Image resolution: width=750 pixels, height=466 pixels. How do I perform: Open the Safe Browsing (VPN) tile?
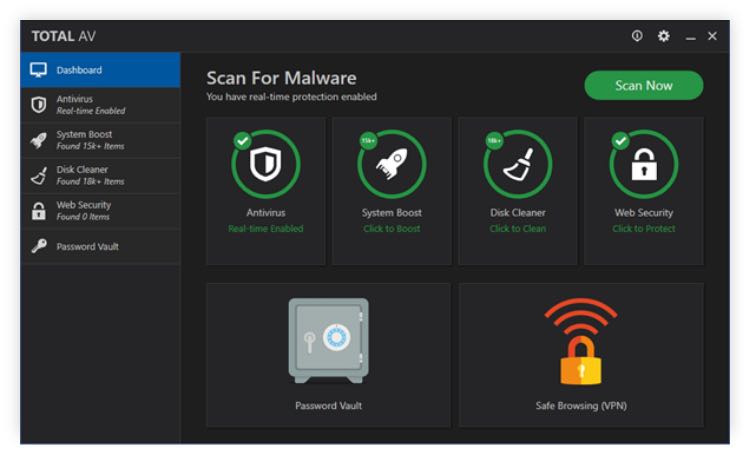[581, 355]
